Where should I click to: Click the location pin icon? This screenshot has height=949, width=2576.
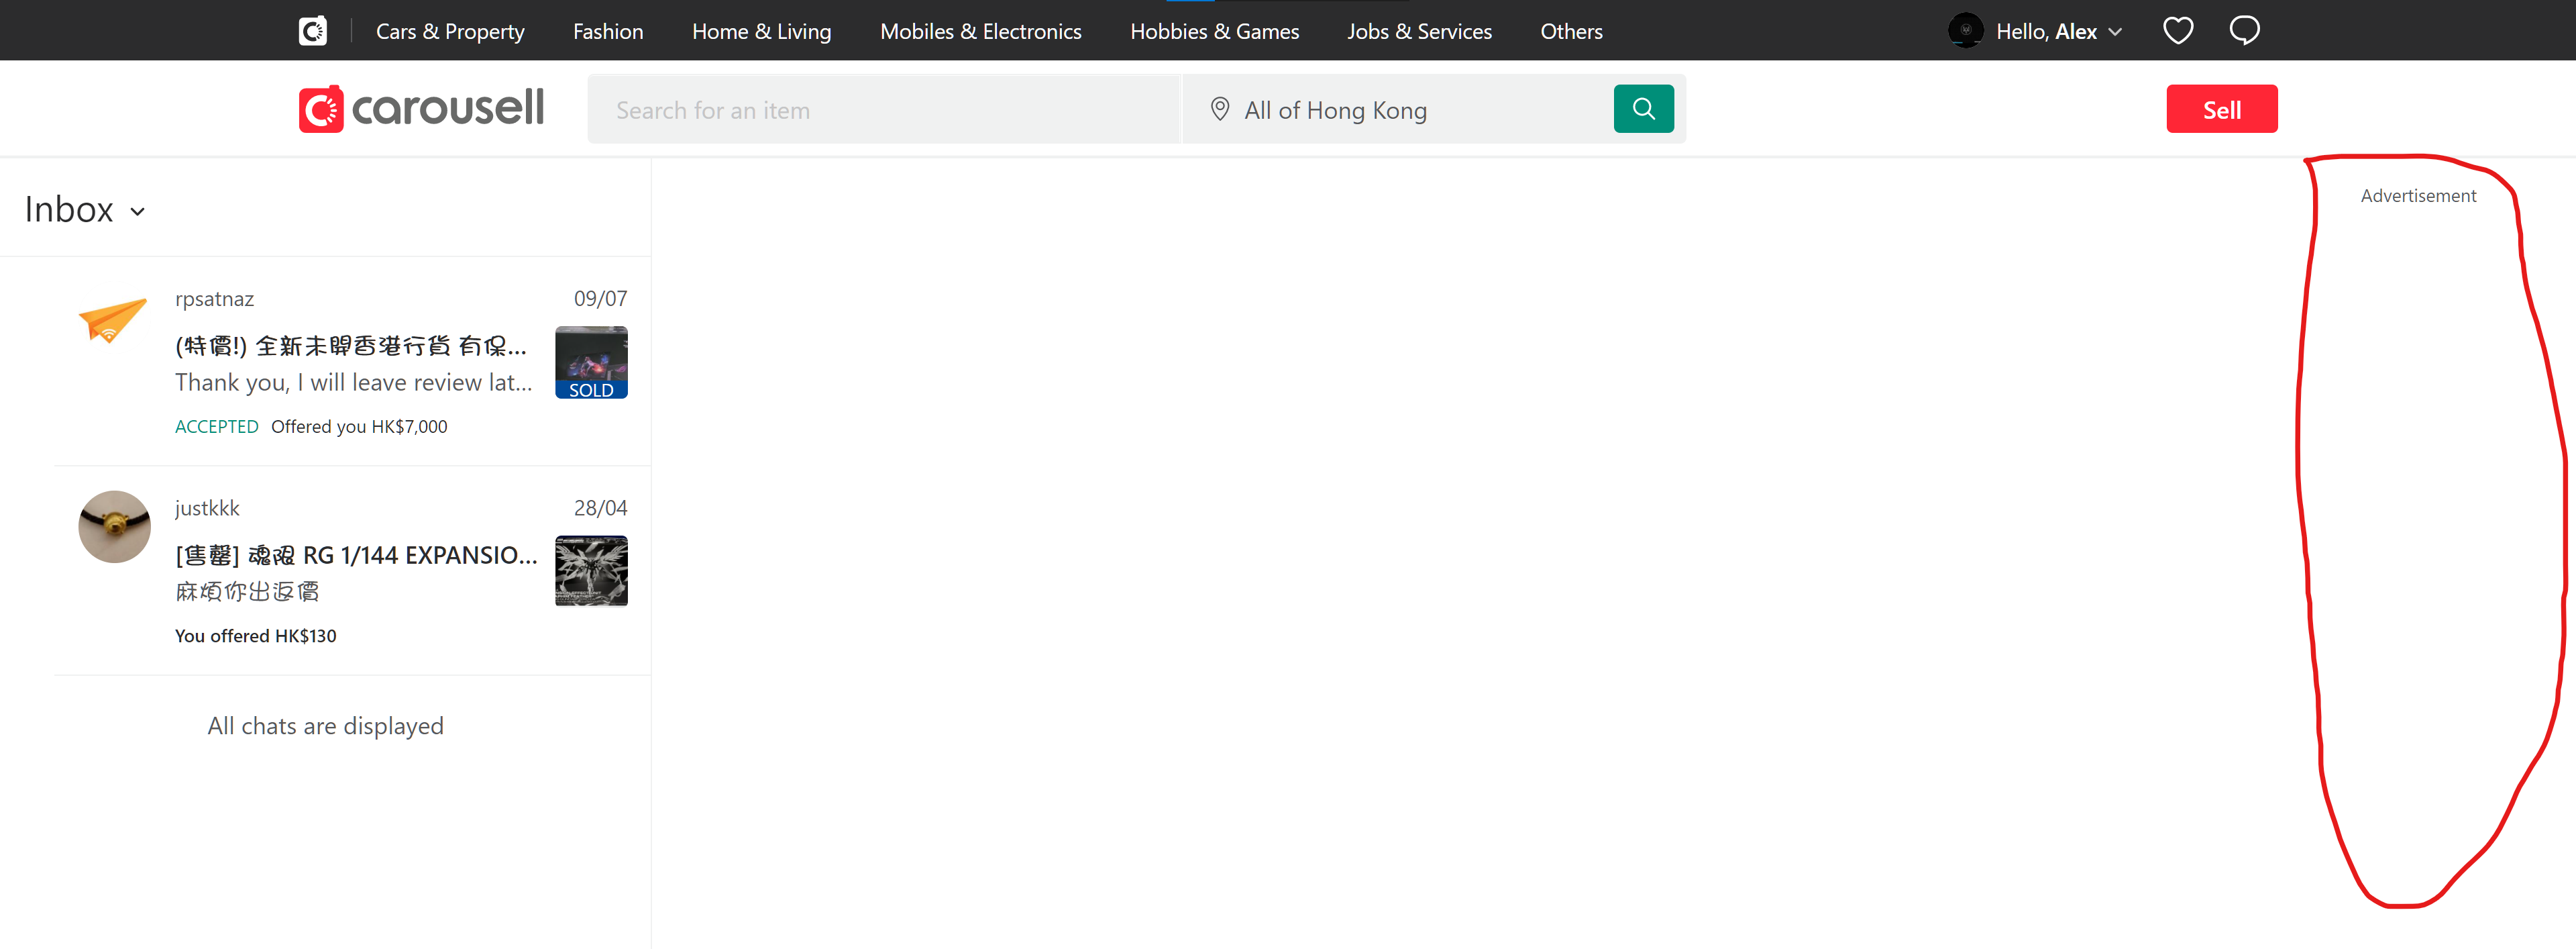(x=1219, y=109)
